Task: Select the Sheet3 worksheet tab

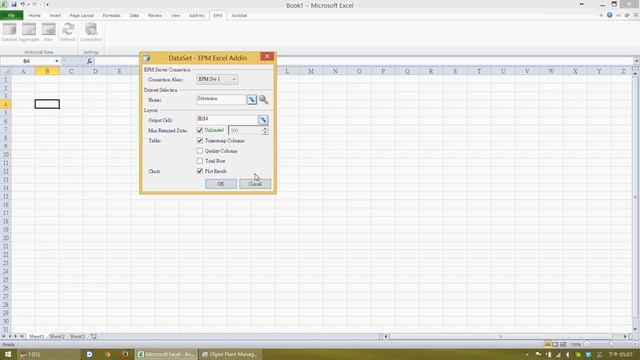Action: coord(77,336)
